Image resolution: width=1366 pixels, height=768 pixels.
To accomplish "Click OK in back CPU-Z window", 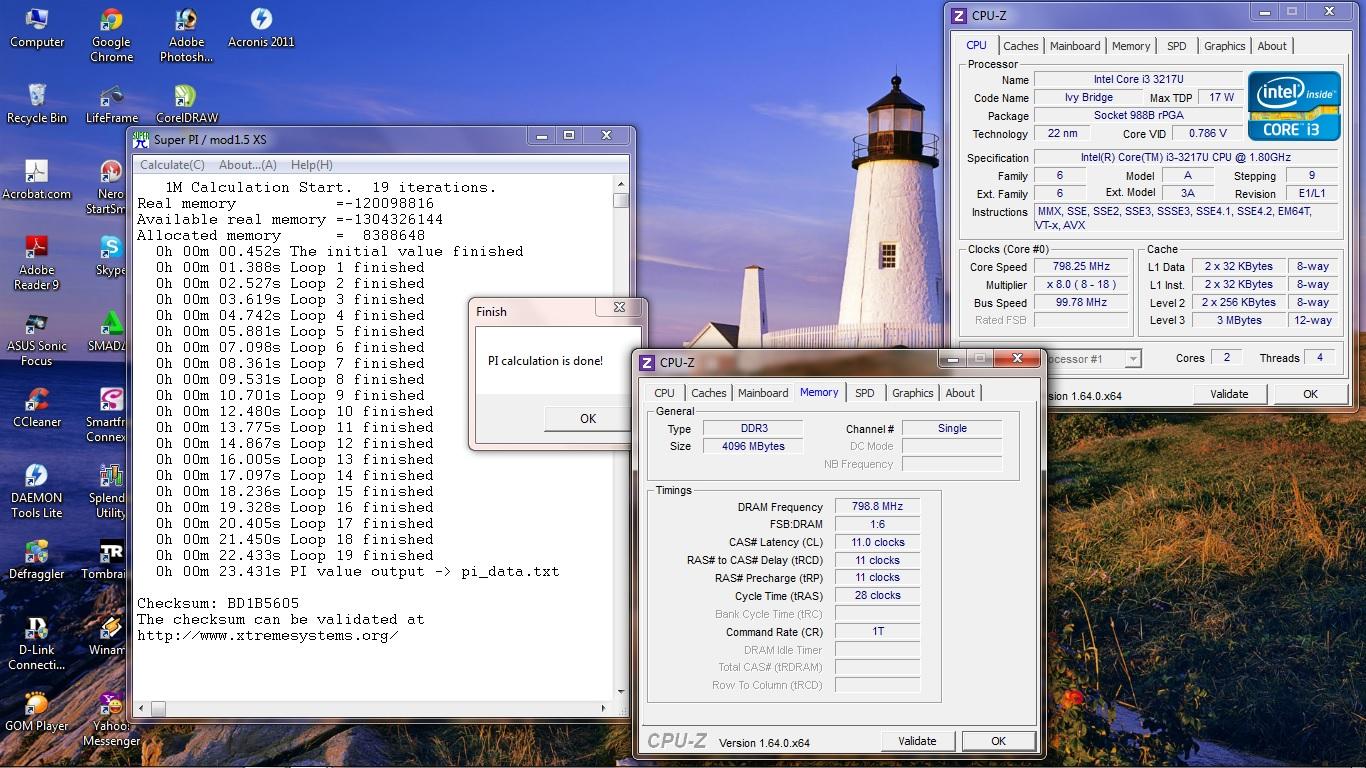I will coord(1310,394).
